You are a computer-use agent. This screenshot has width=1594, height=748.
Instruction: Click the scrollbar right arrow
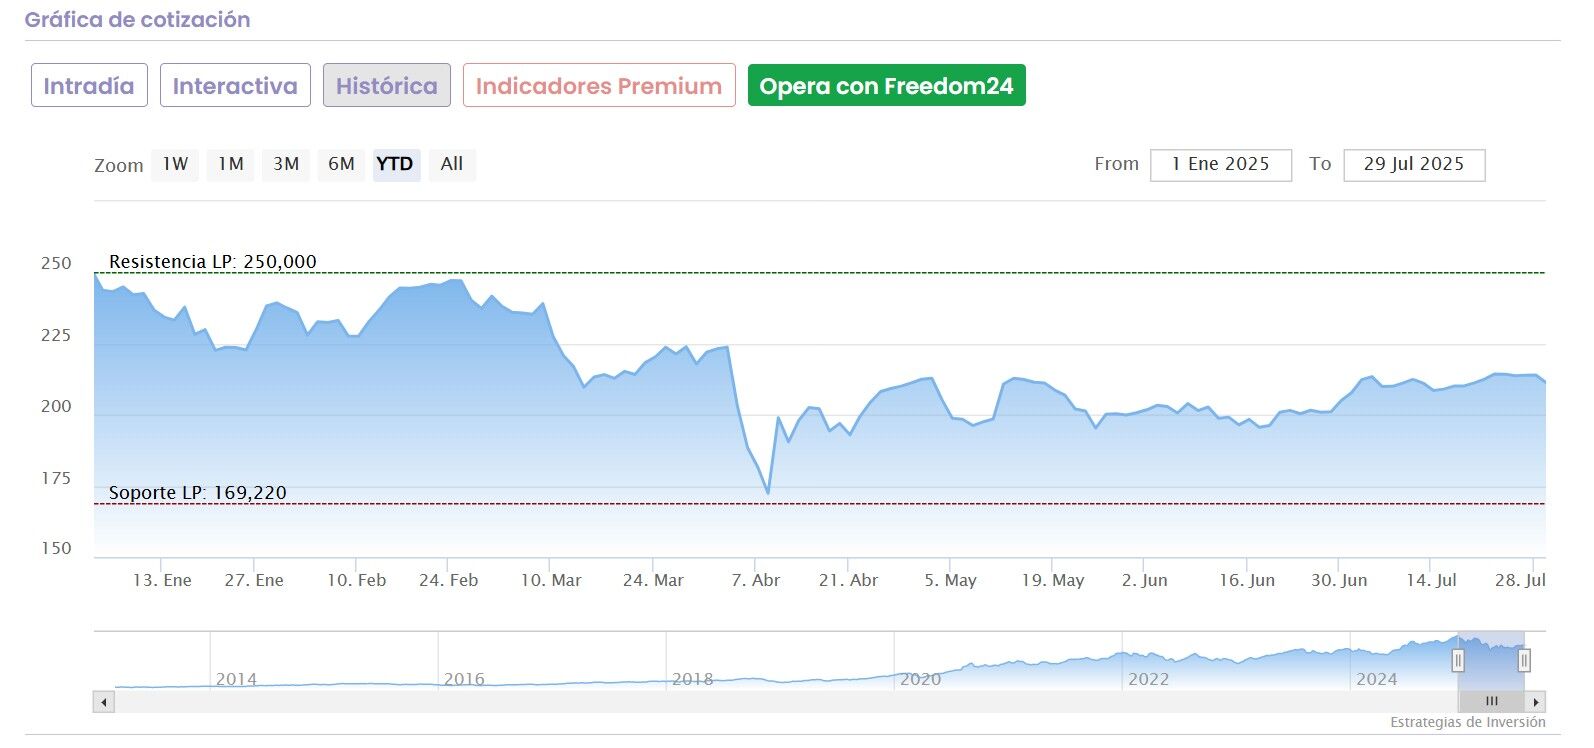tap(1536, 702)
